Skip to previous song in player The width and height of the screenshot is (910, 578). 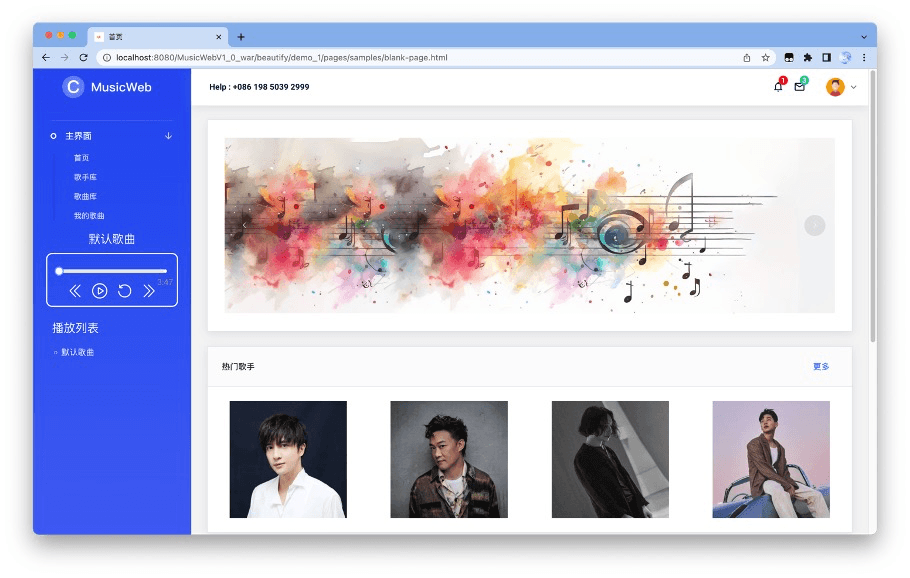coord(75,291)
